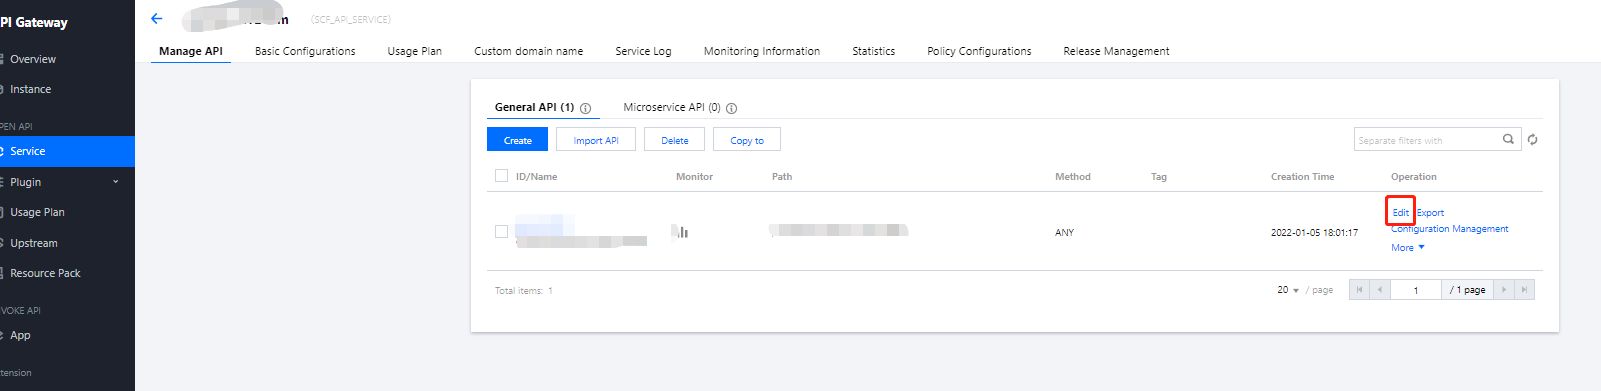This screenshot has height=391, width=1601.
Task: Select all APIs with the header checkbox
Action: [501, 176]
